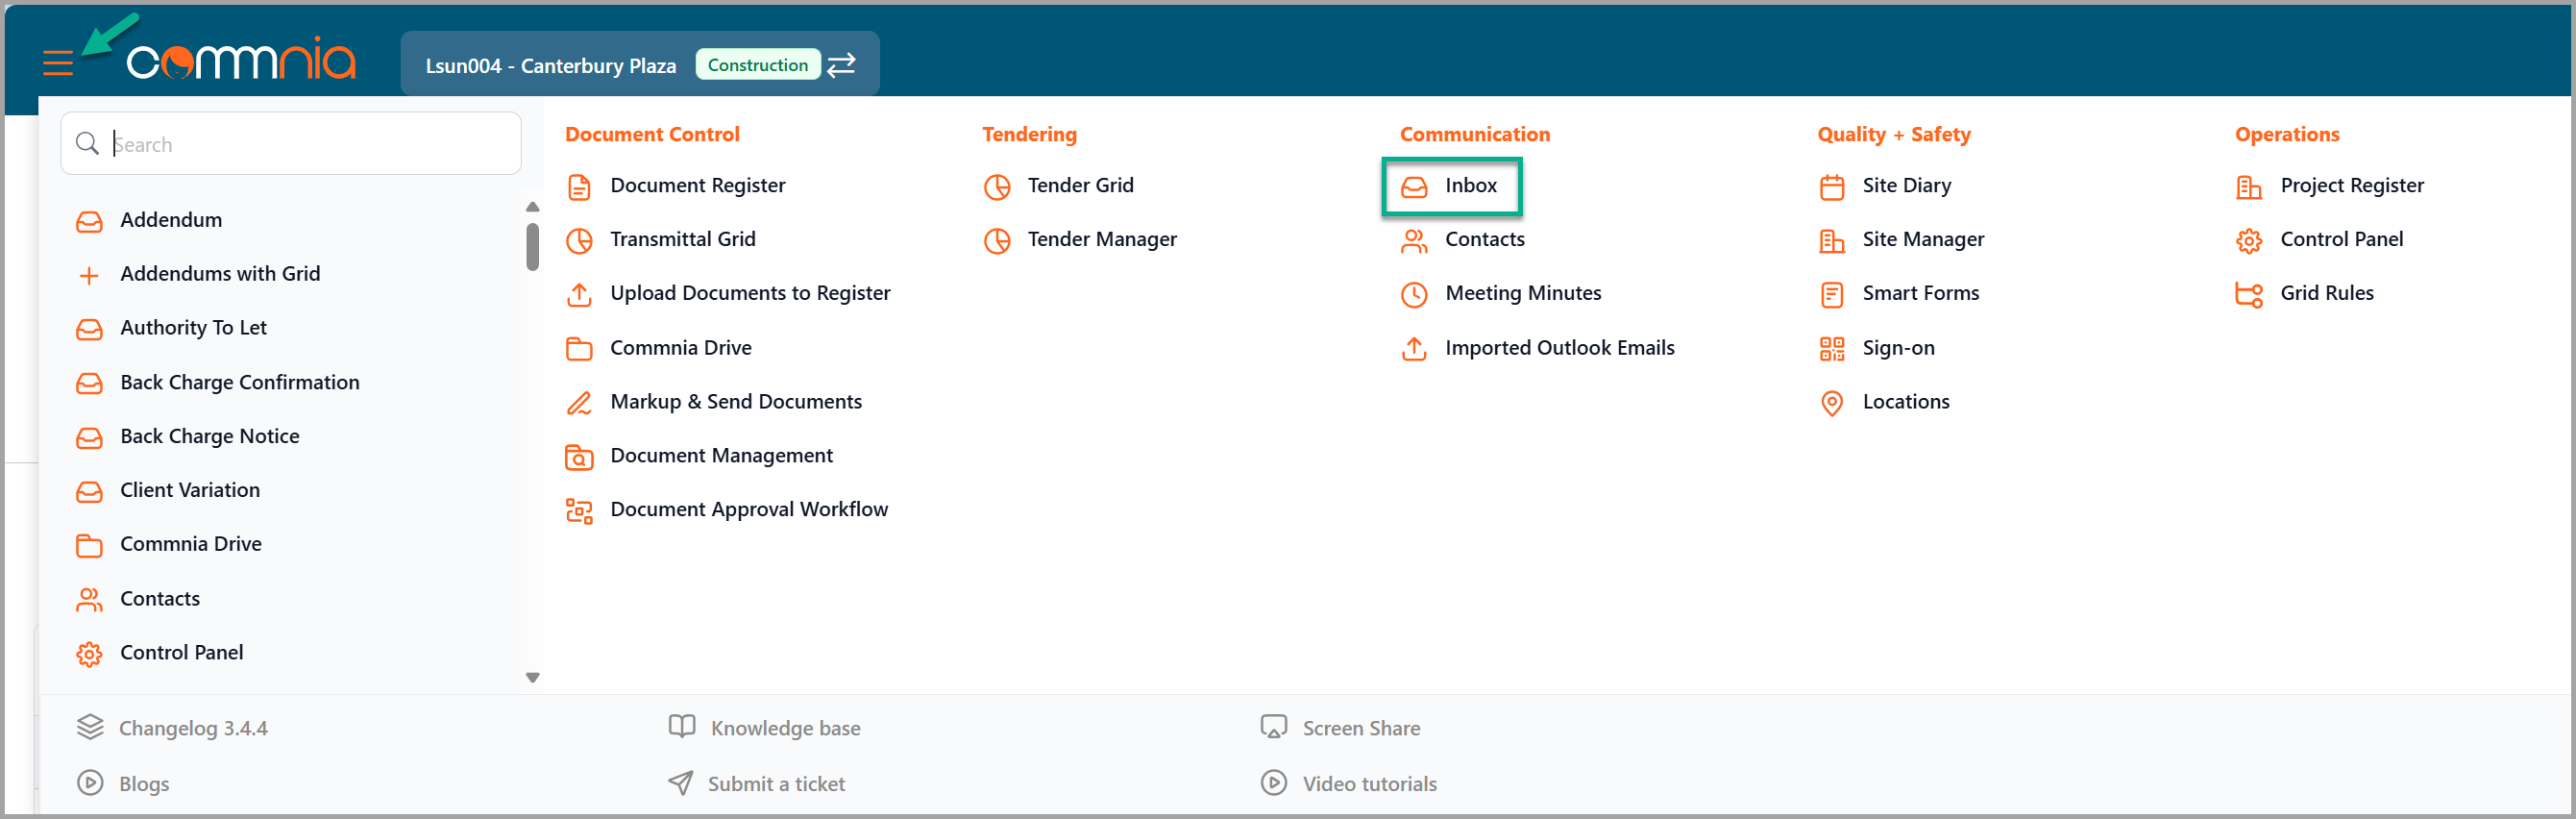Open the Inbox under Communication
Viewport: 2576px width, 819px height.
[1470, 186]
